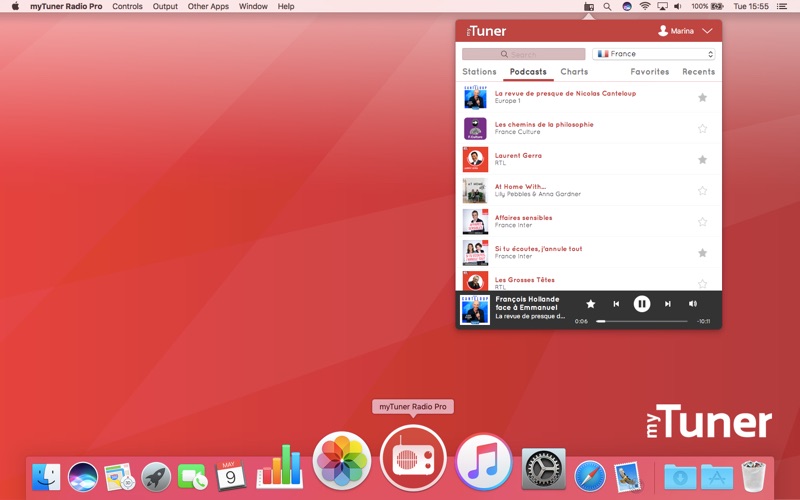This screenshot has height=500, width=800.
Task: Click the myTuner logo in the popup header
Action: (486, 31)
